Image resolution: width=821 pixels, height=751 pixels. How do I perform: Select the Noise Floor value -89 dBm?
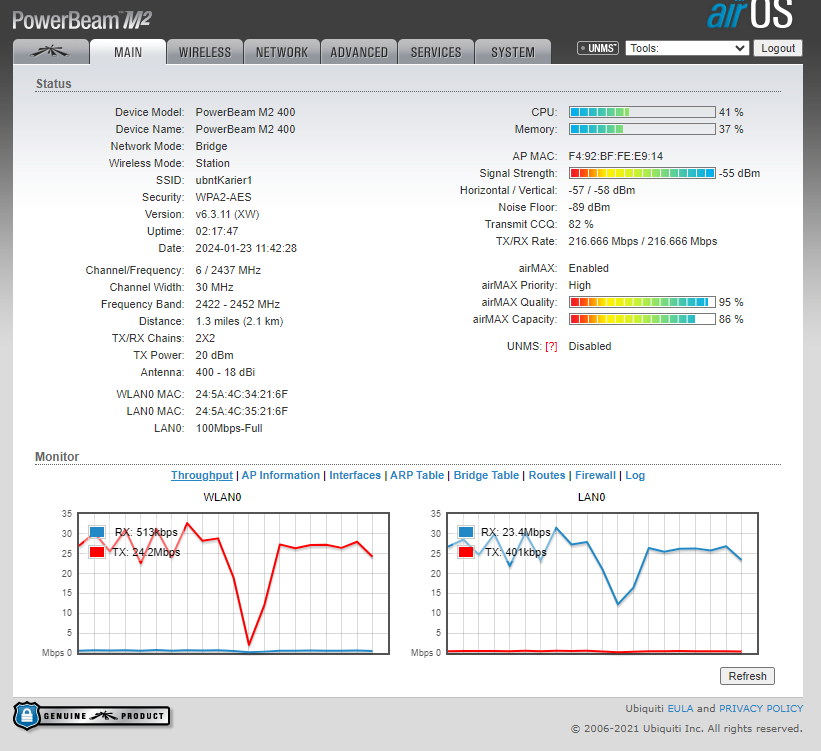[589, 207]
